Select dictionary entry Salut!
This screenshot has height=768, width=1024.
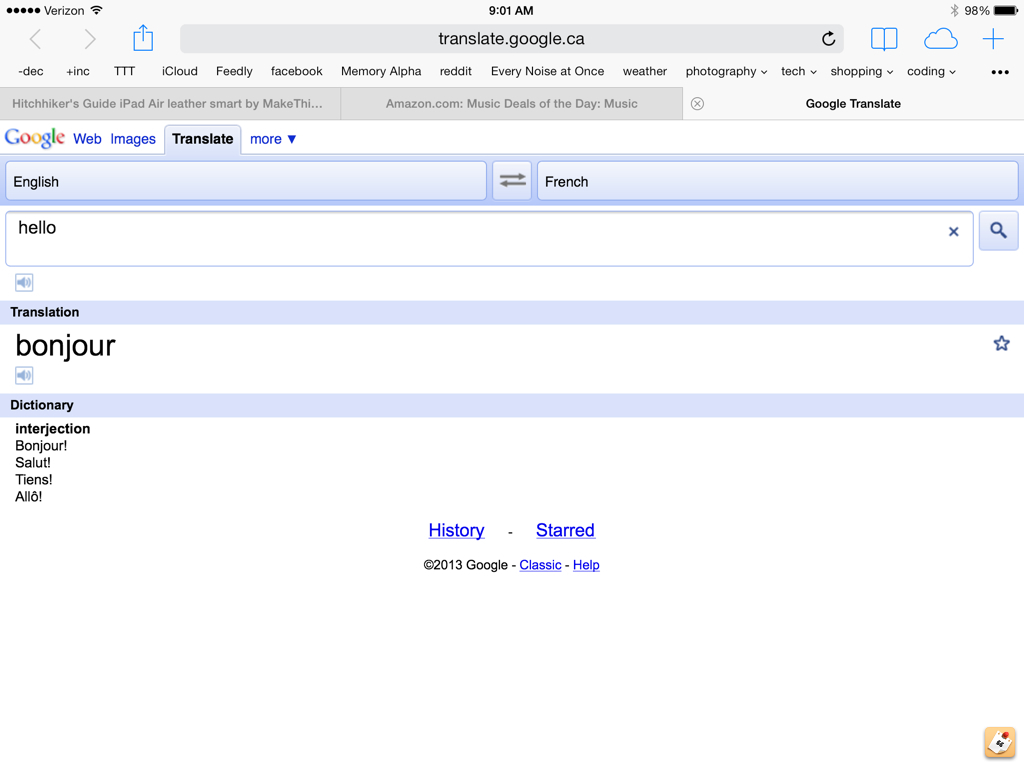[x=33, y=462]
